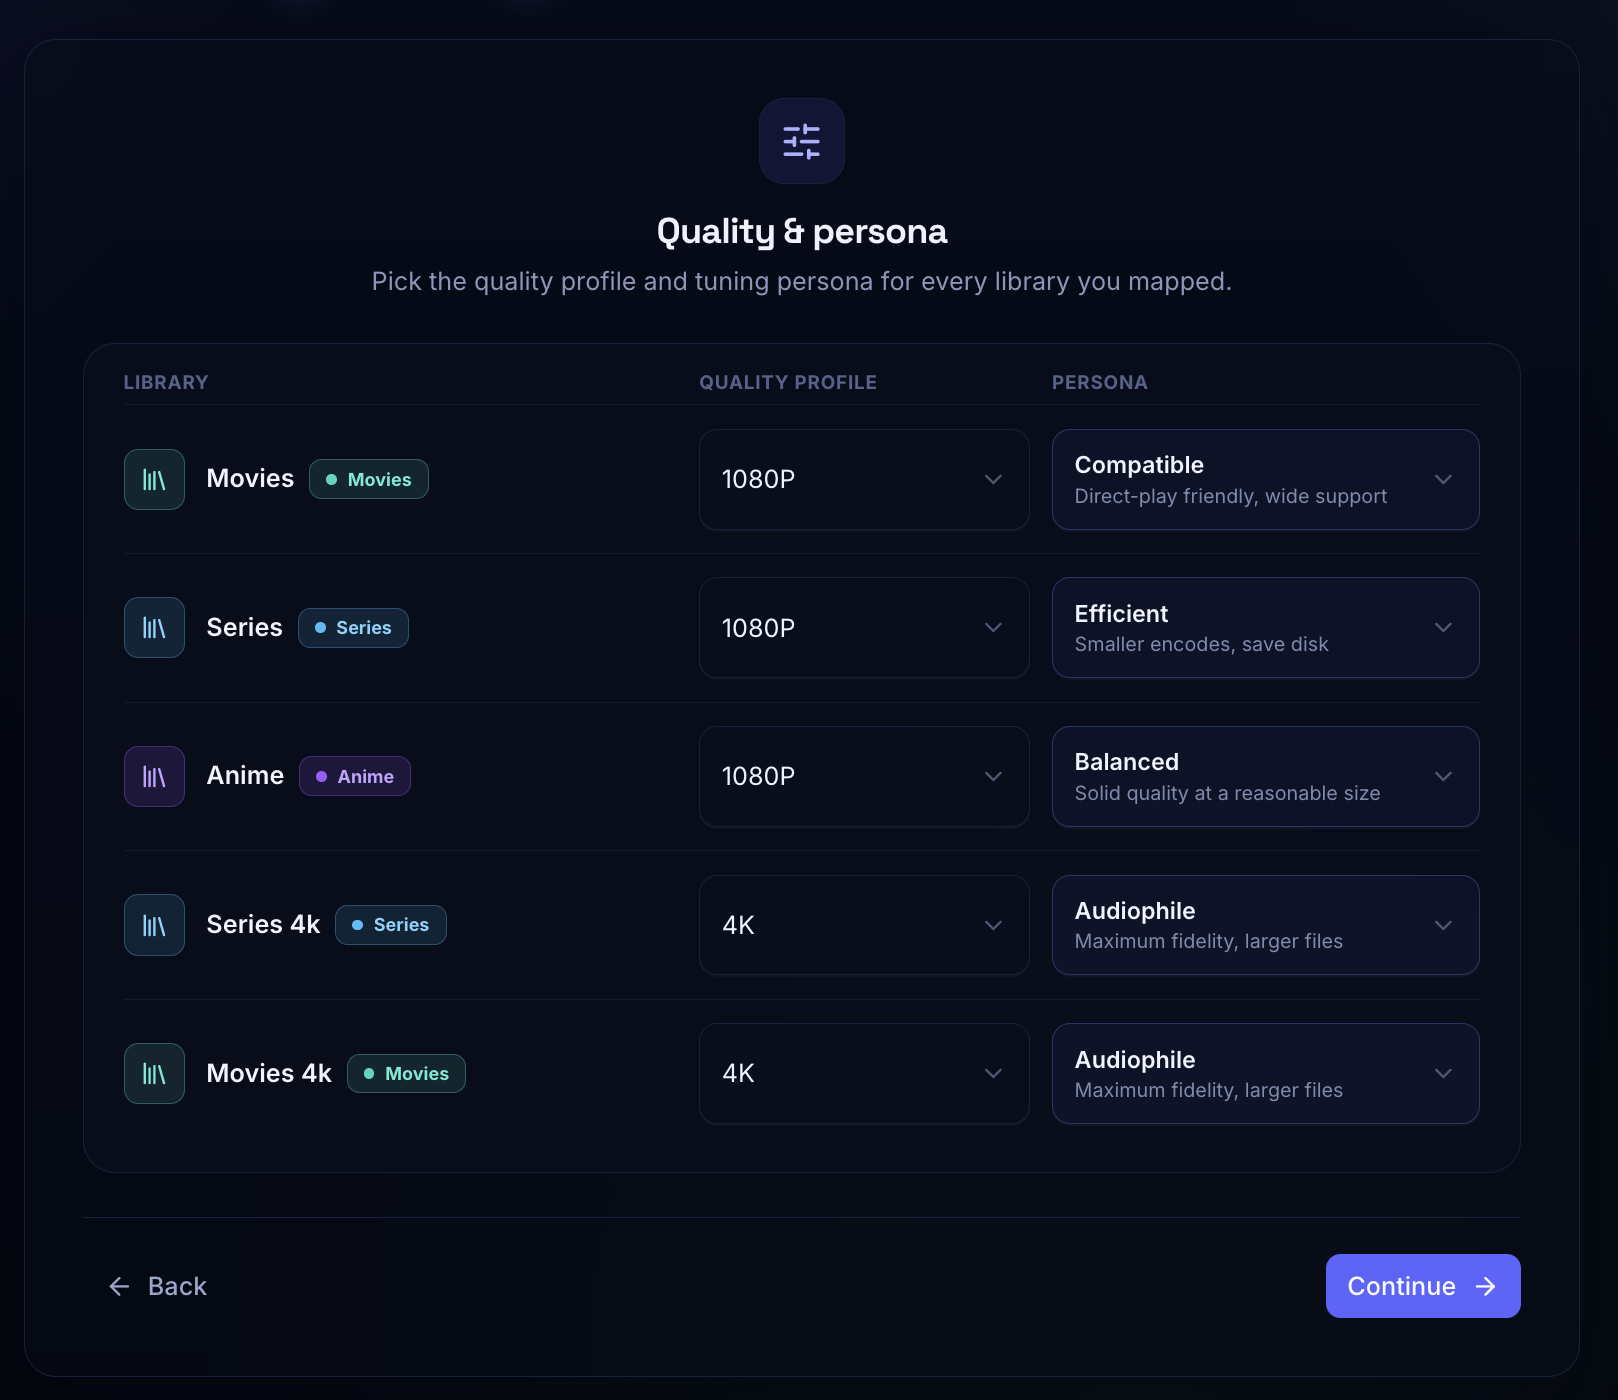Open the Movies quality profile dropdown

864,479
